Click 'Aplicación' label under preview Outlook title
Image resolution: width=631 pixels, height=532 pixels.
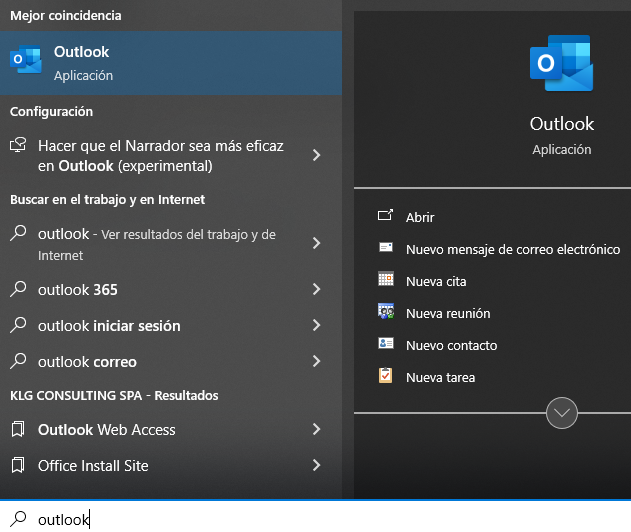point(562,150)
